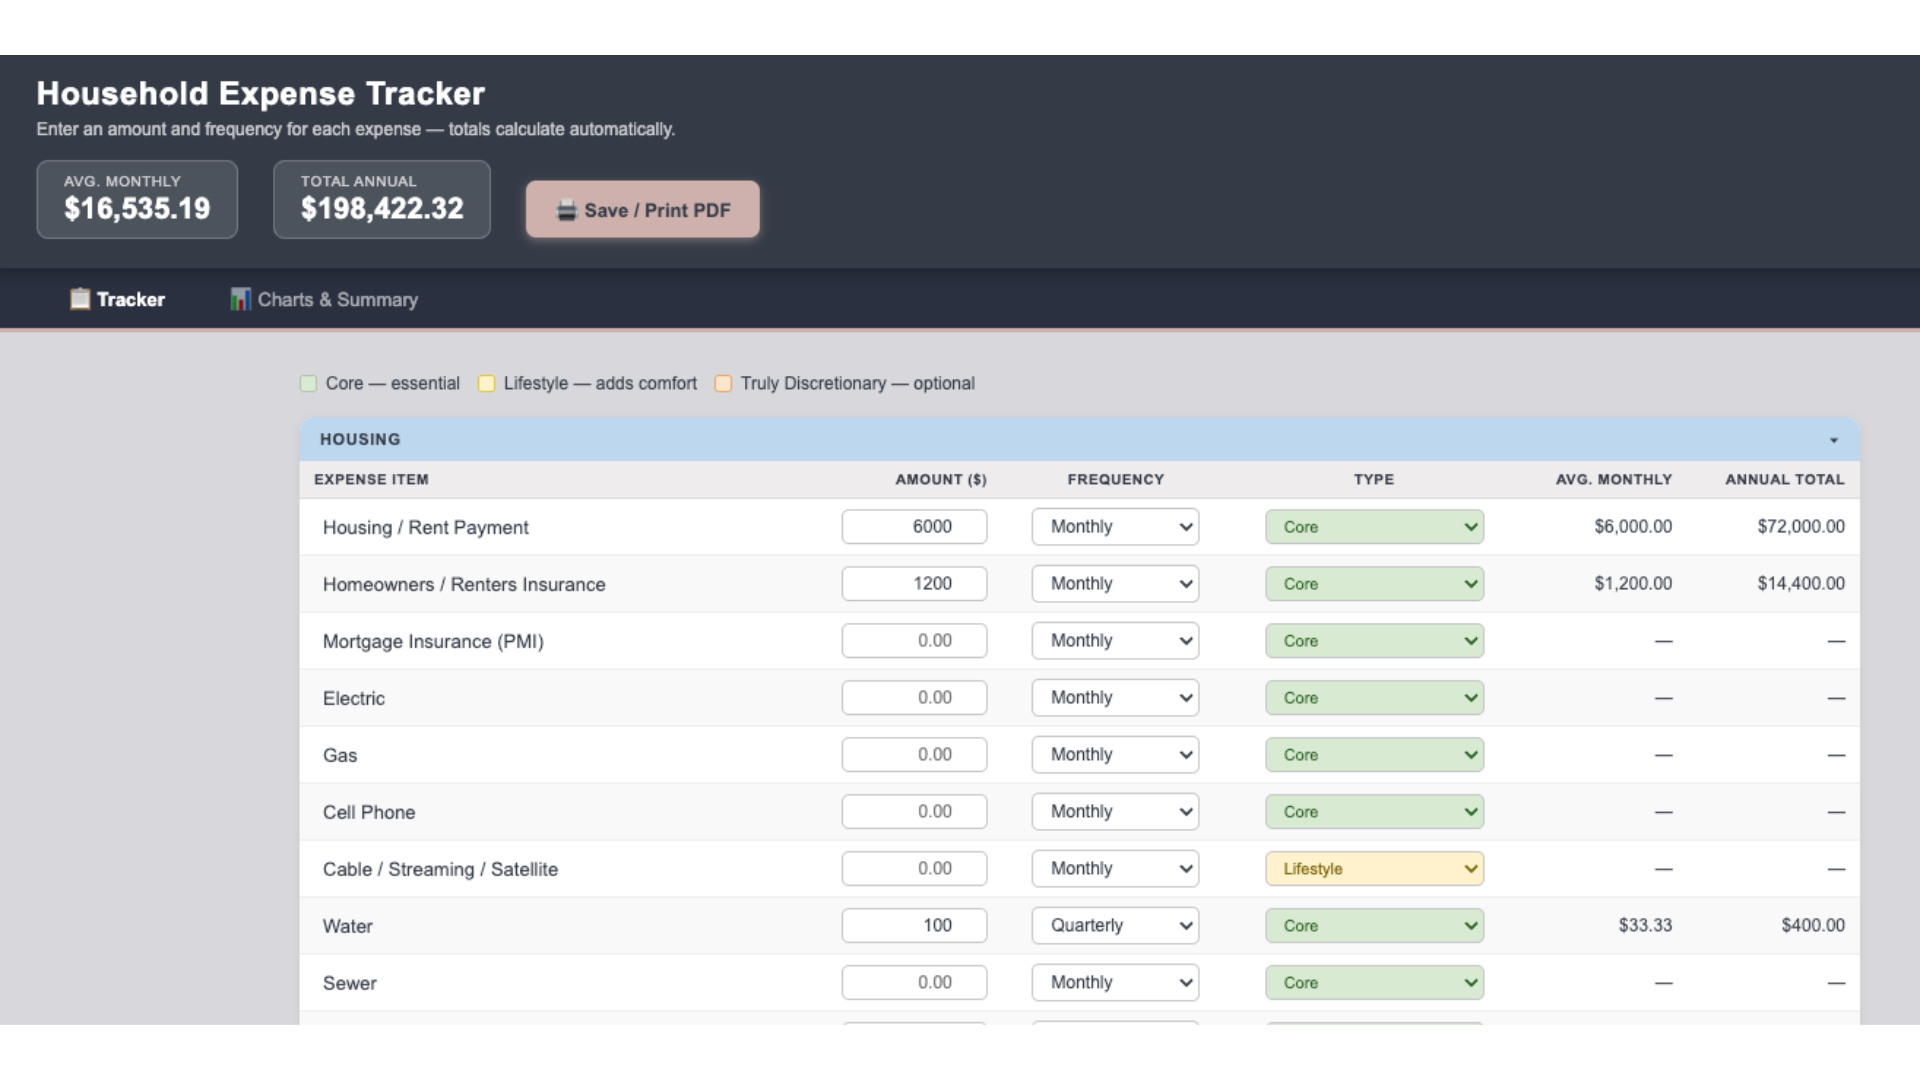
Task: Open frequency dropdown for Homeowners / Renters Insurance
Action: 1115,584
